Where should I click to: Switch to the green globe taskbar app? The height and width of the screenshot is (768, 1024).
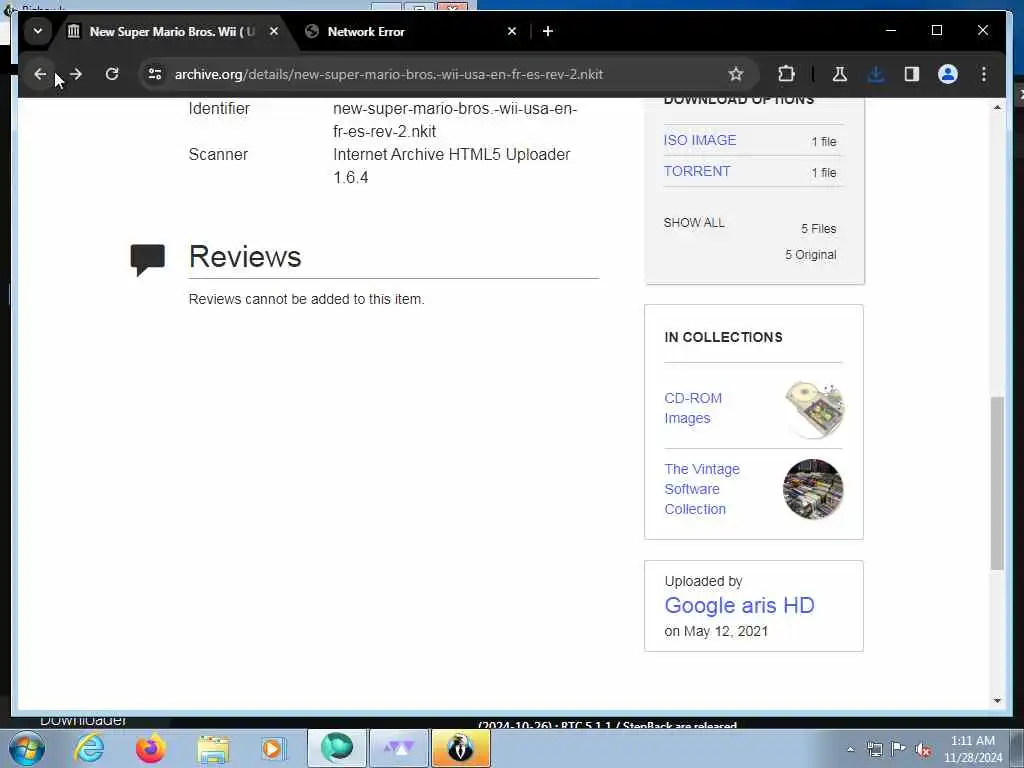337,748
